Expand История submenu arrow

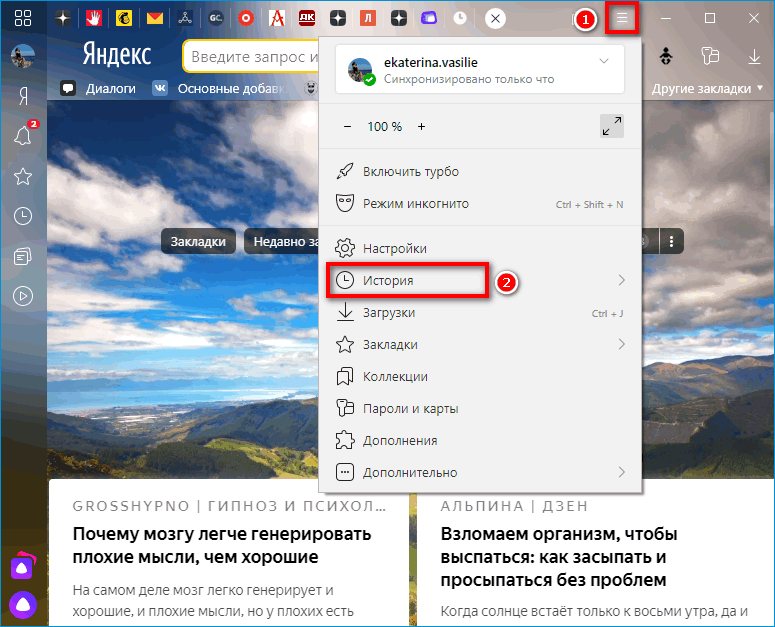(621, 280)
